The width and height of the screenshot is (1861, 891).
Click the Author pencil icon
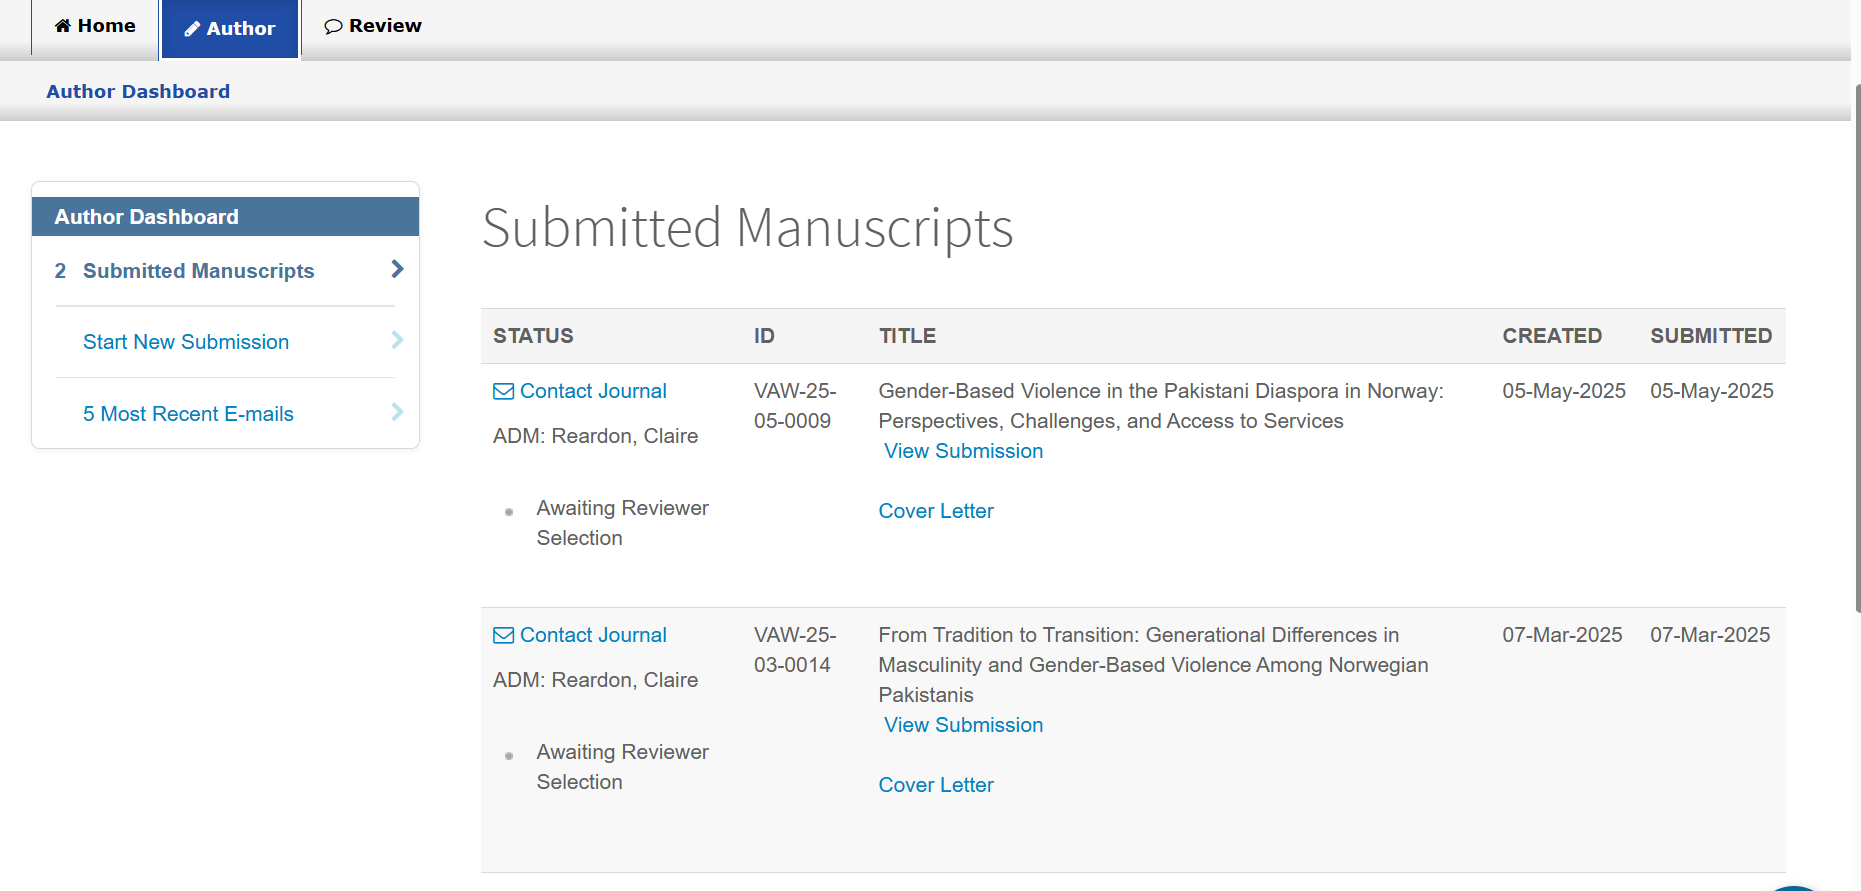[x=192, y=29]
